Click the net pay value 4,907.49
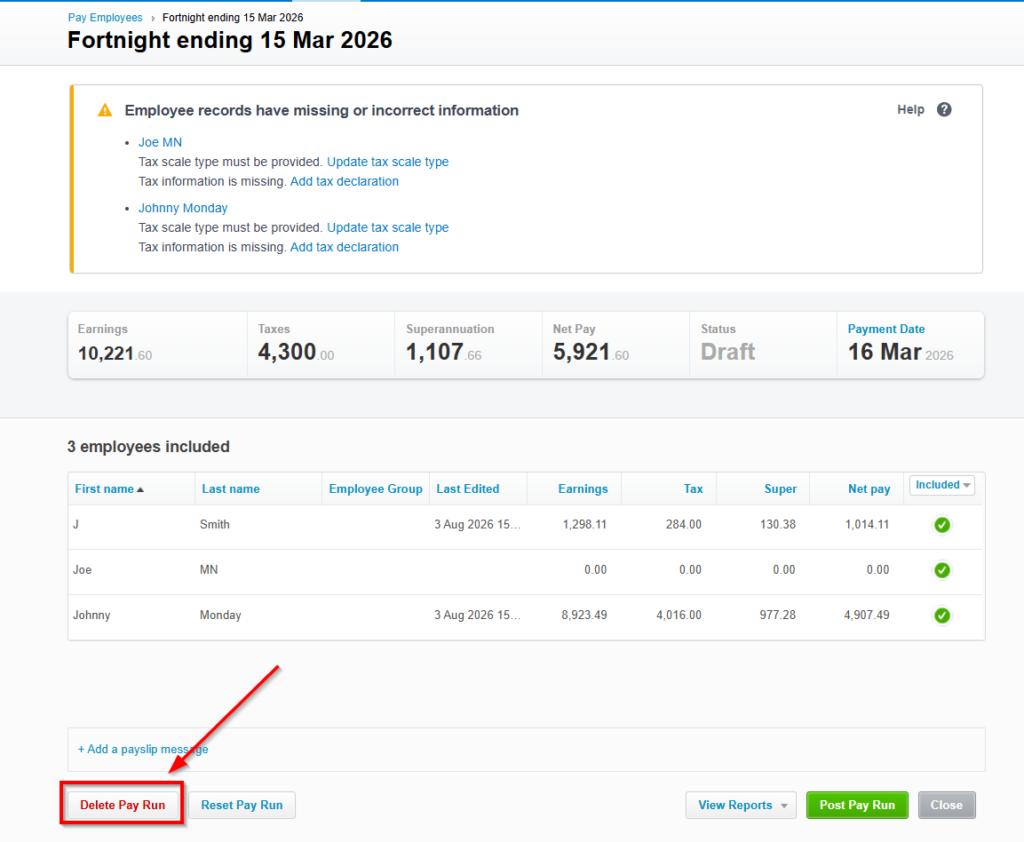 (x=867, y=615)
